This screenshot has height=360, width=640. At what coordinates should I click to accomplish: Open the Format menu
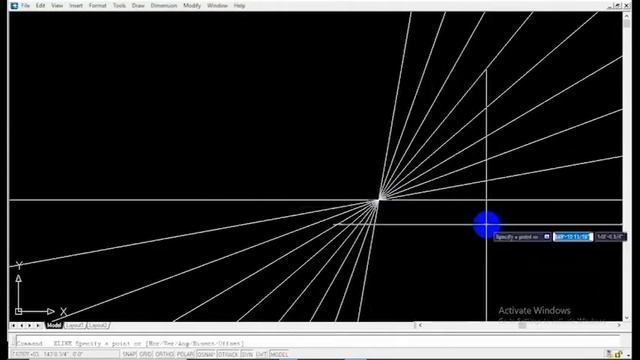[x=98, y=6]
